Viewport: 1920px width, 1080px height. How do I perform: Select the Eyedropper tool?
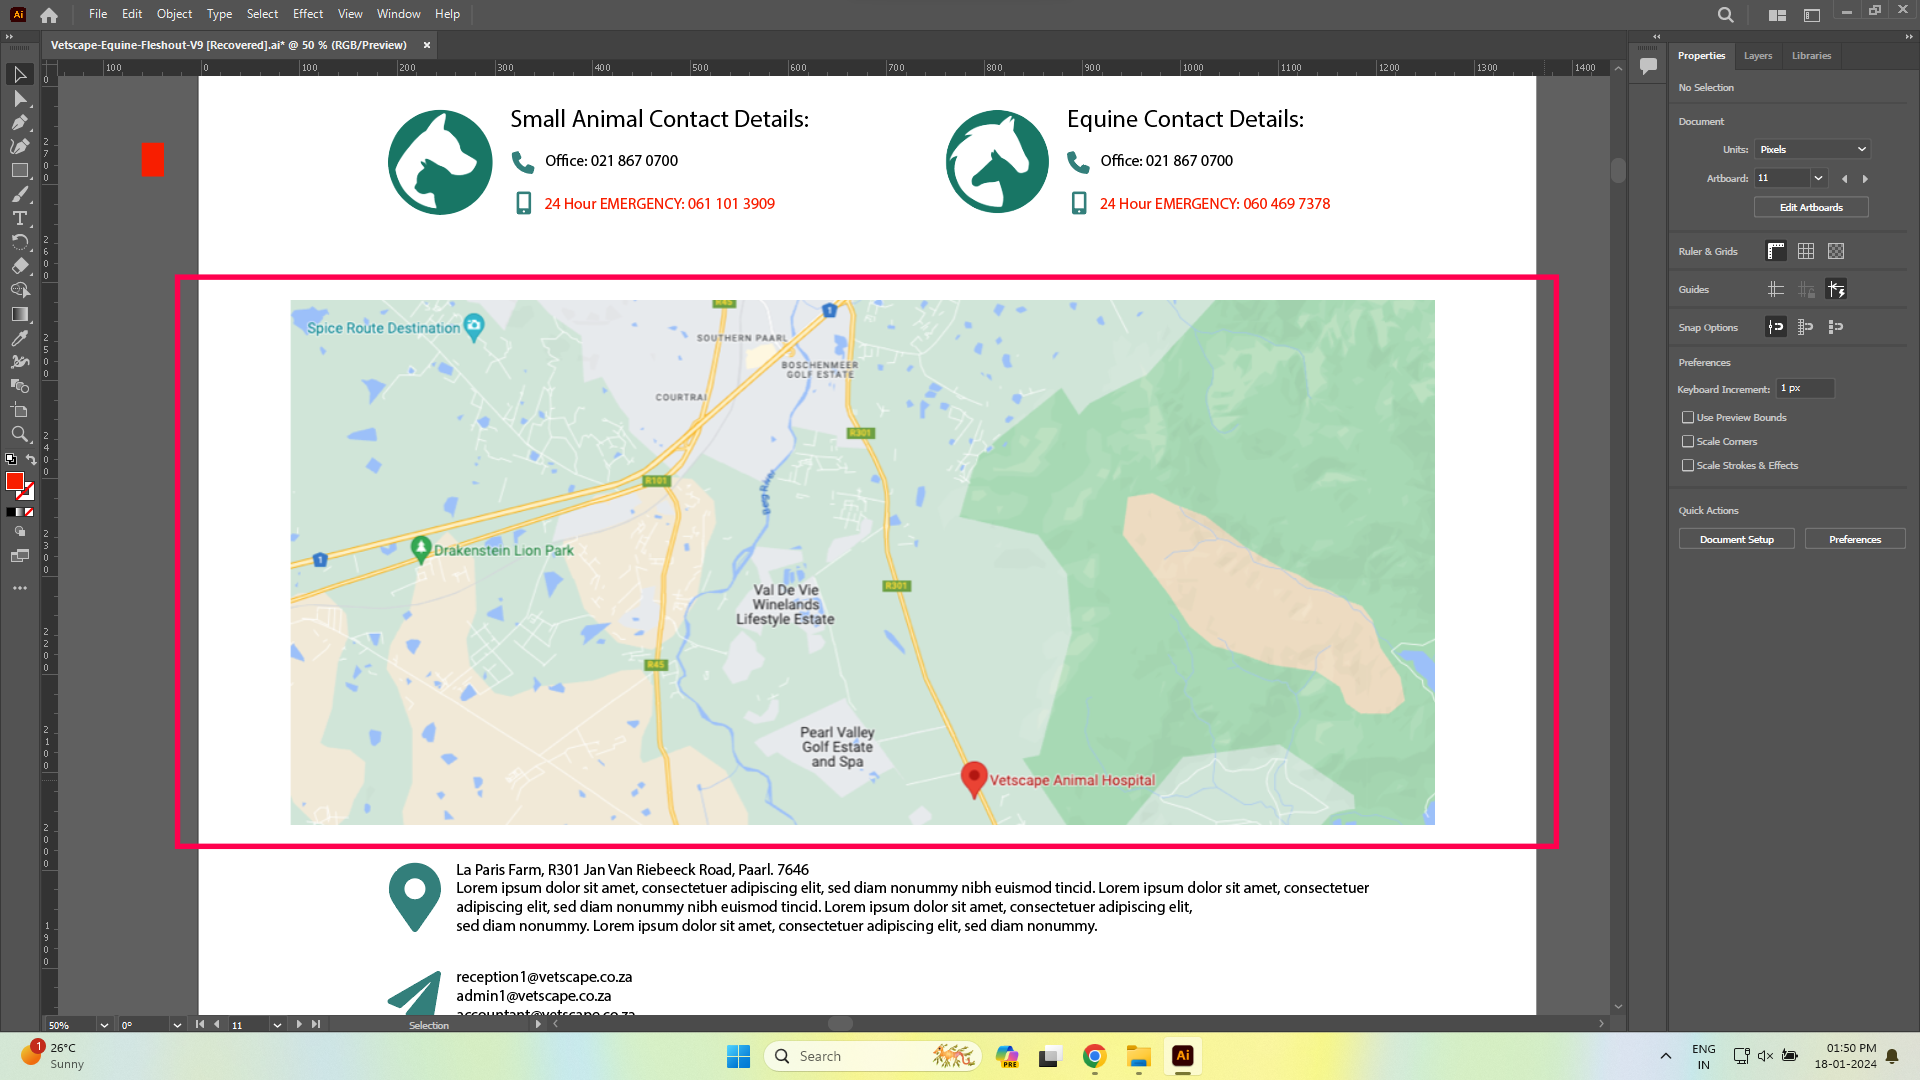coord(19,338)
